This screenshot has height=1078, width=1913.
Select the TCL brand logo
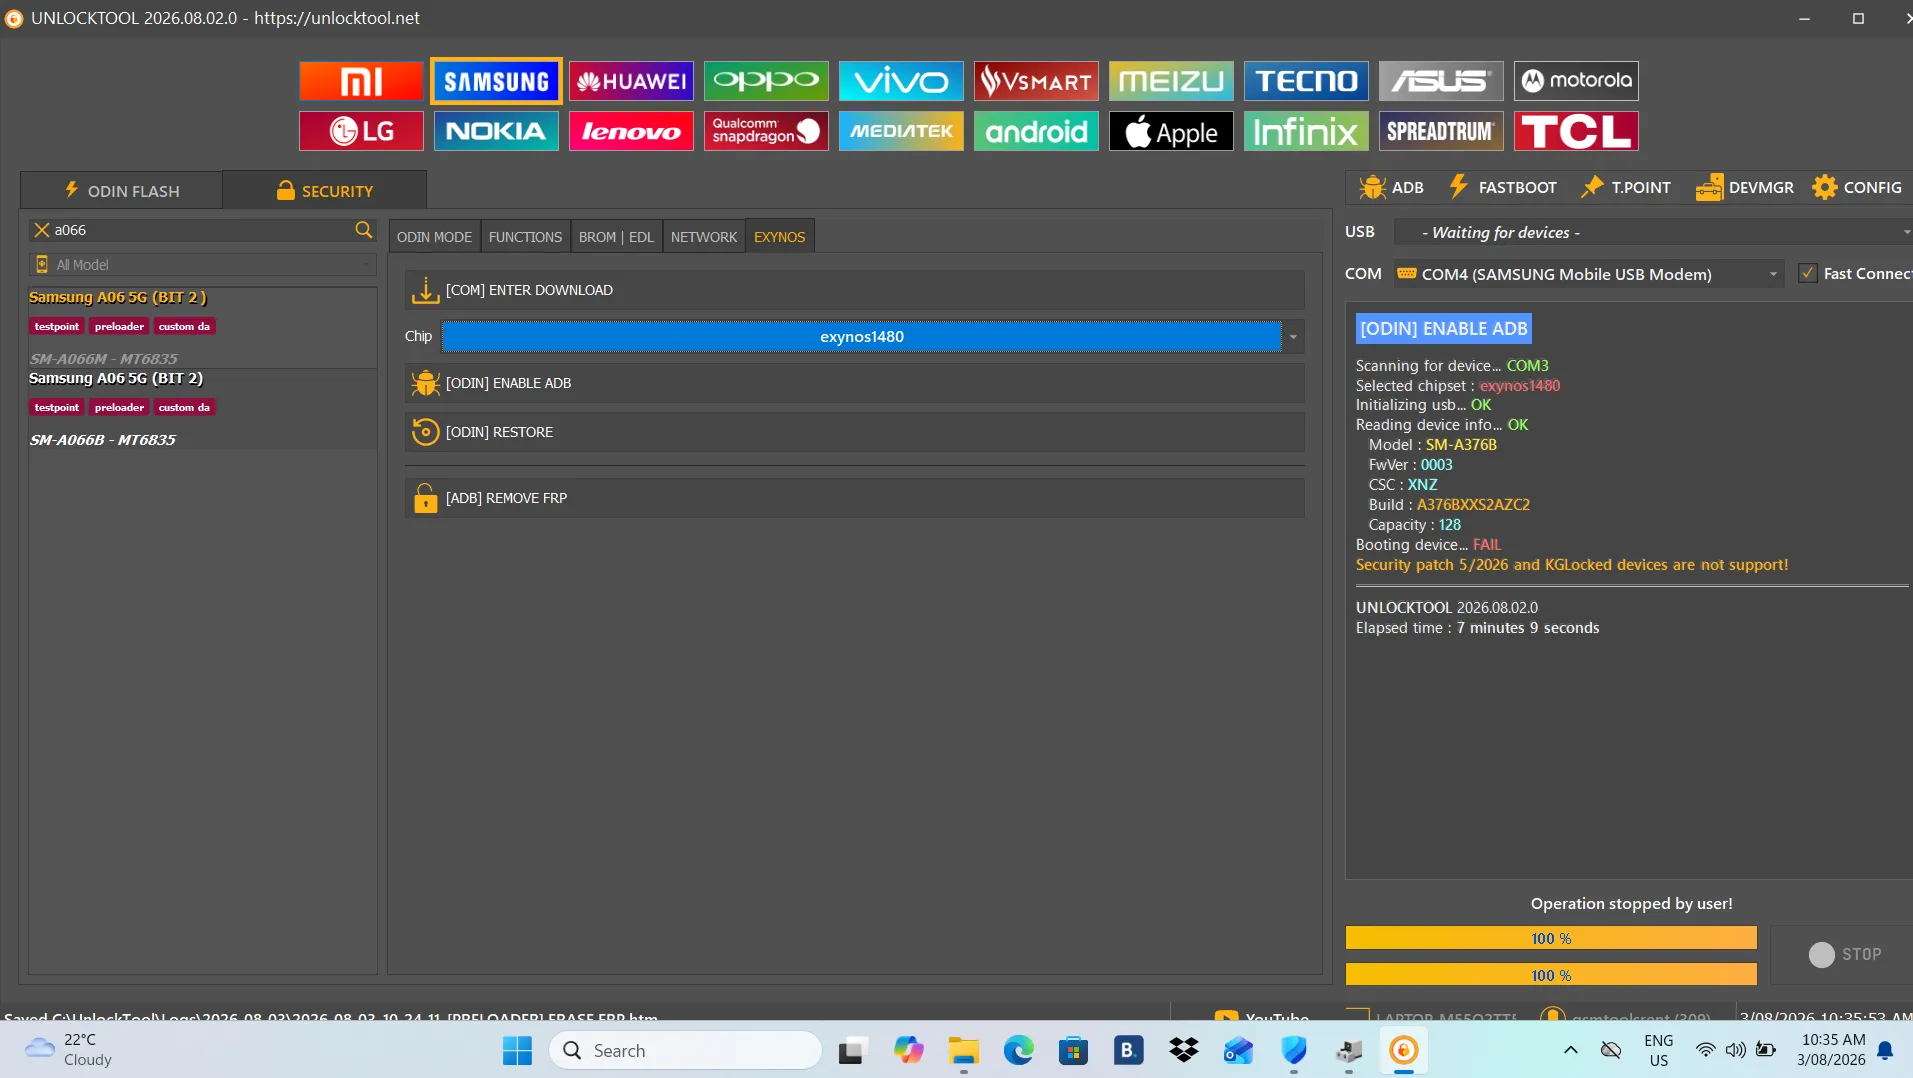tap(1576, 131)
